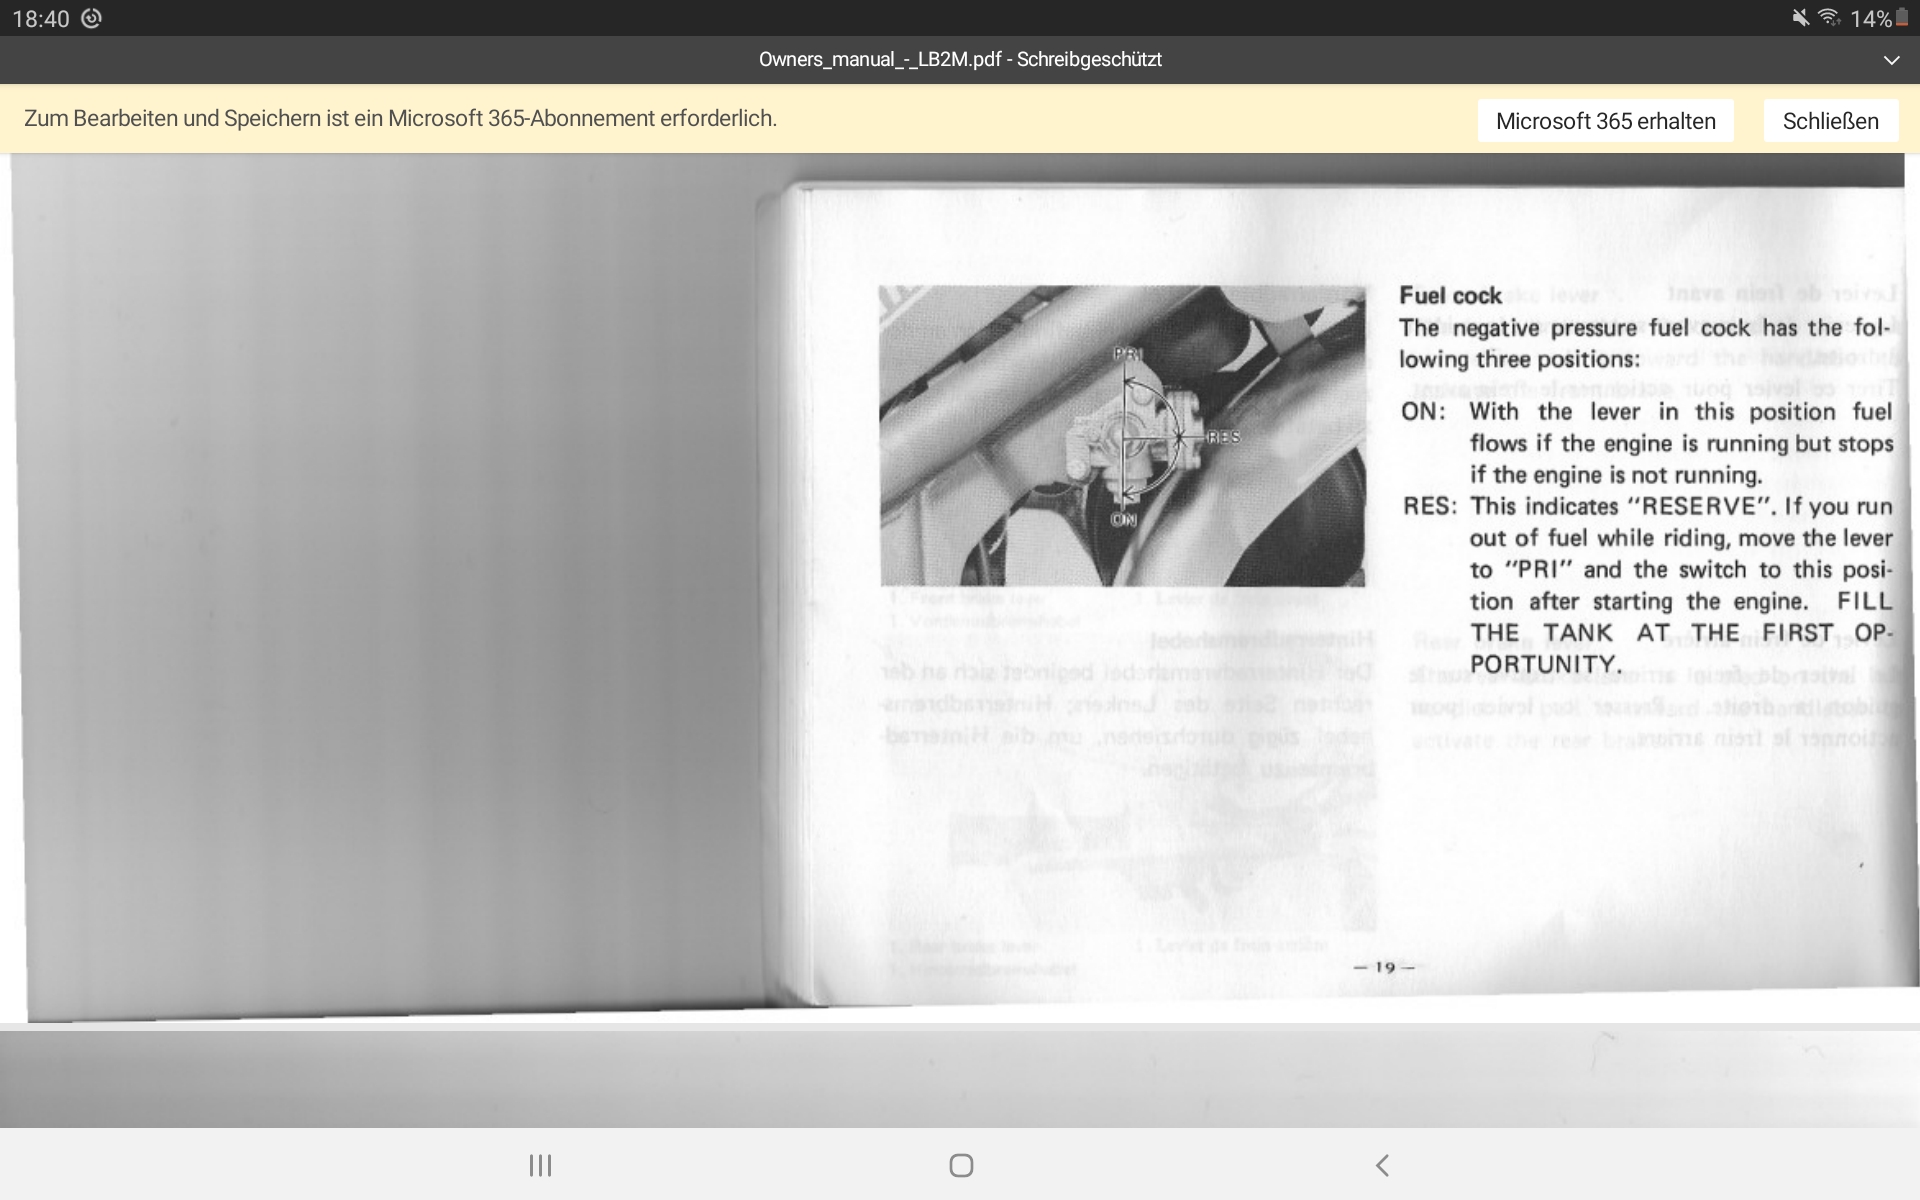1920x1200 pixels.
Task: Tap the page number 19
Action: (1385, 967)
